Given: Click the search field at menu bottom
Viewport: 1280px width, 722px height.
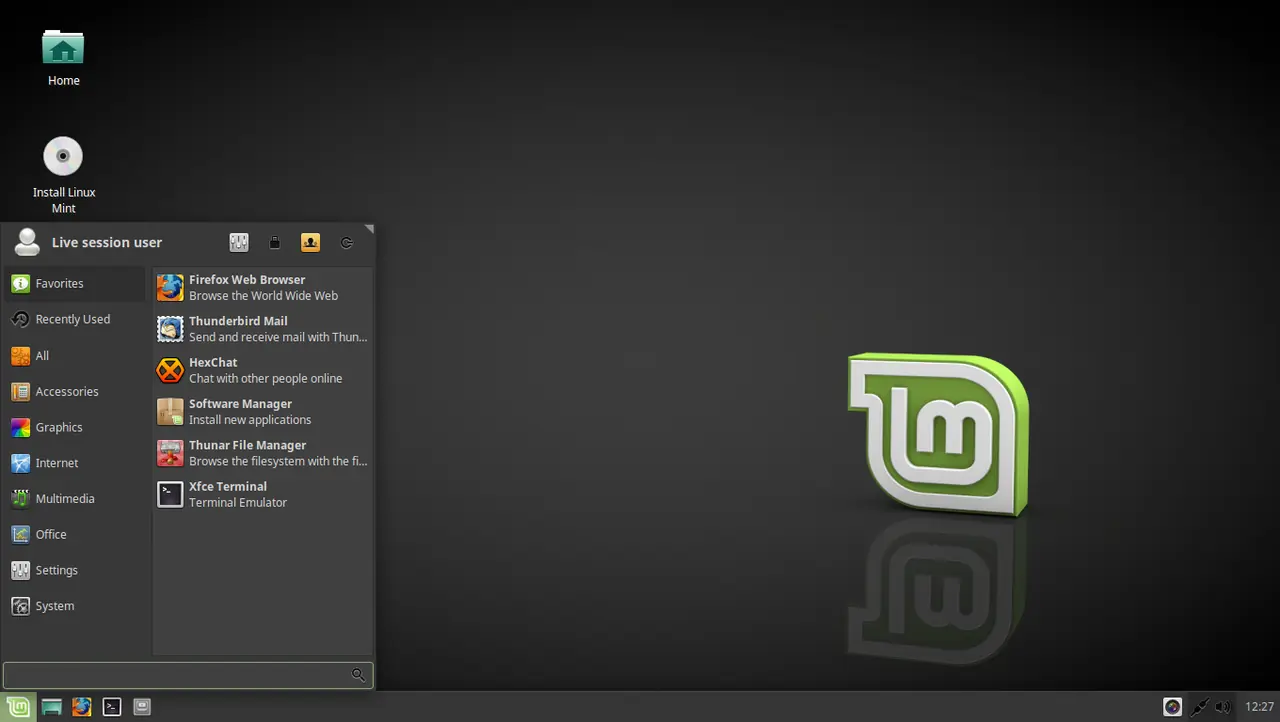Looking at the screenshot, I should tap(180, 675).
